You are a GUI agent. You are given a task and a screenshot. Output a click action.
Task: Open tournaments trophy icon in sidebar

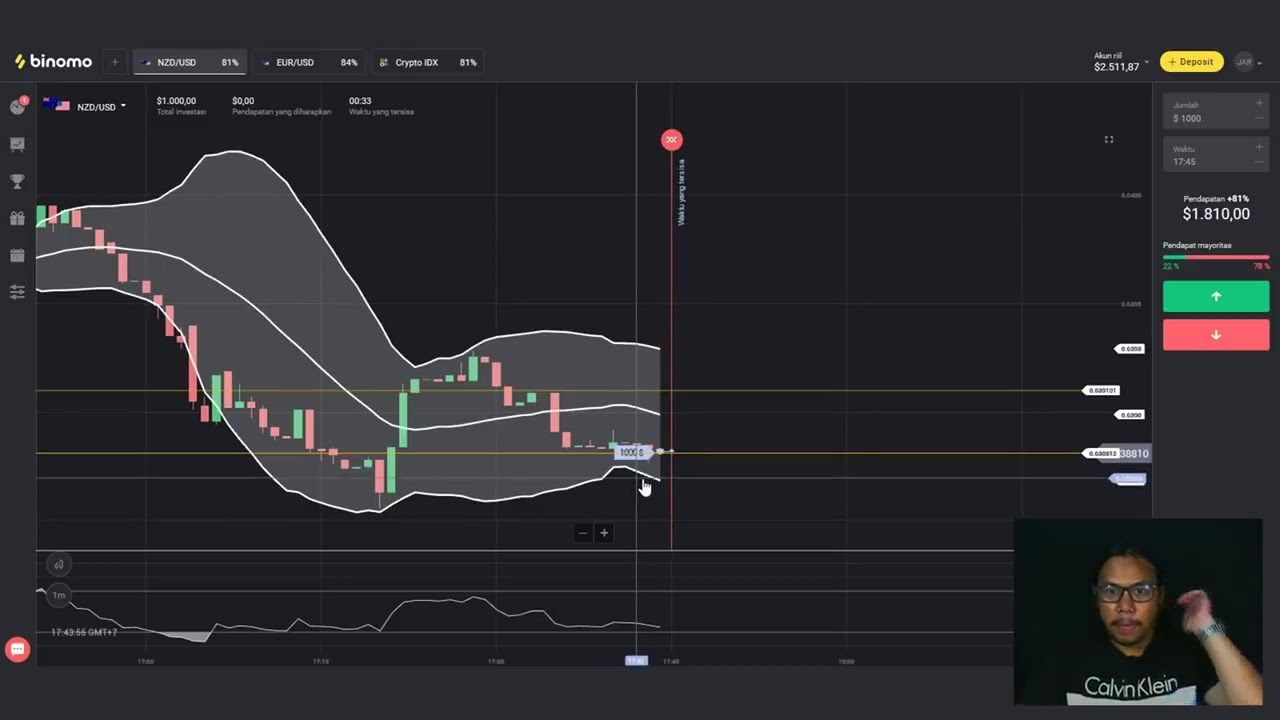pyautogui.click(x=17, y=181)
